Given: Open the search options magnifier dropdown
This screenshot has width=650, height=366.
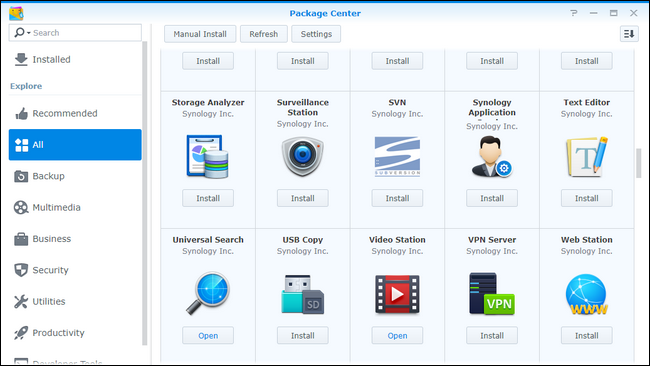Looking at the screenshot, I should (22, 33).
